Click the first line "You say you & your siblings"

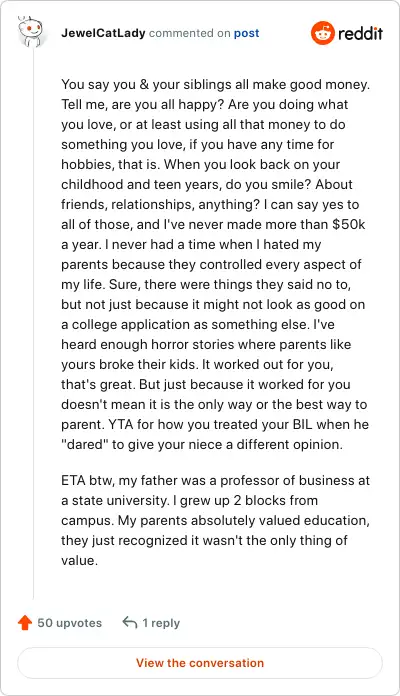[x=147, y=84]
